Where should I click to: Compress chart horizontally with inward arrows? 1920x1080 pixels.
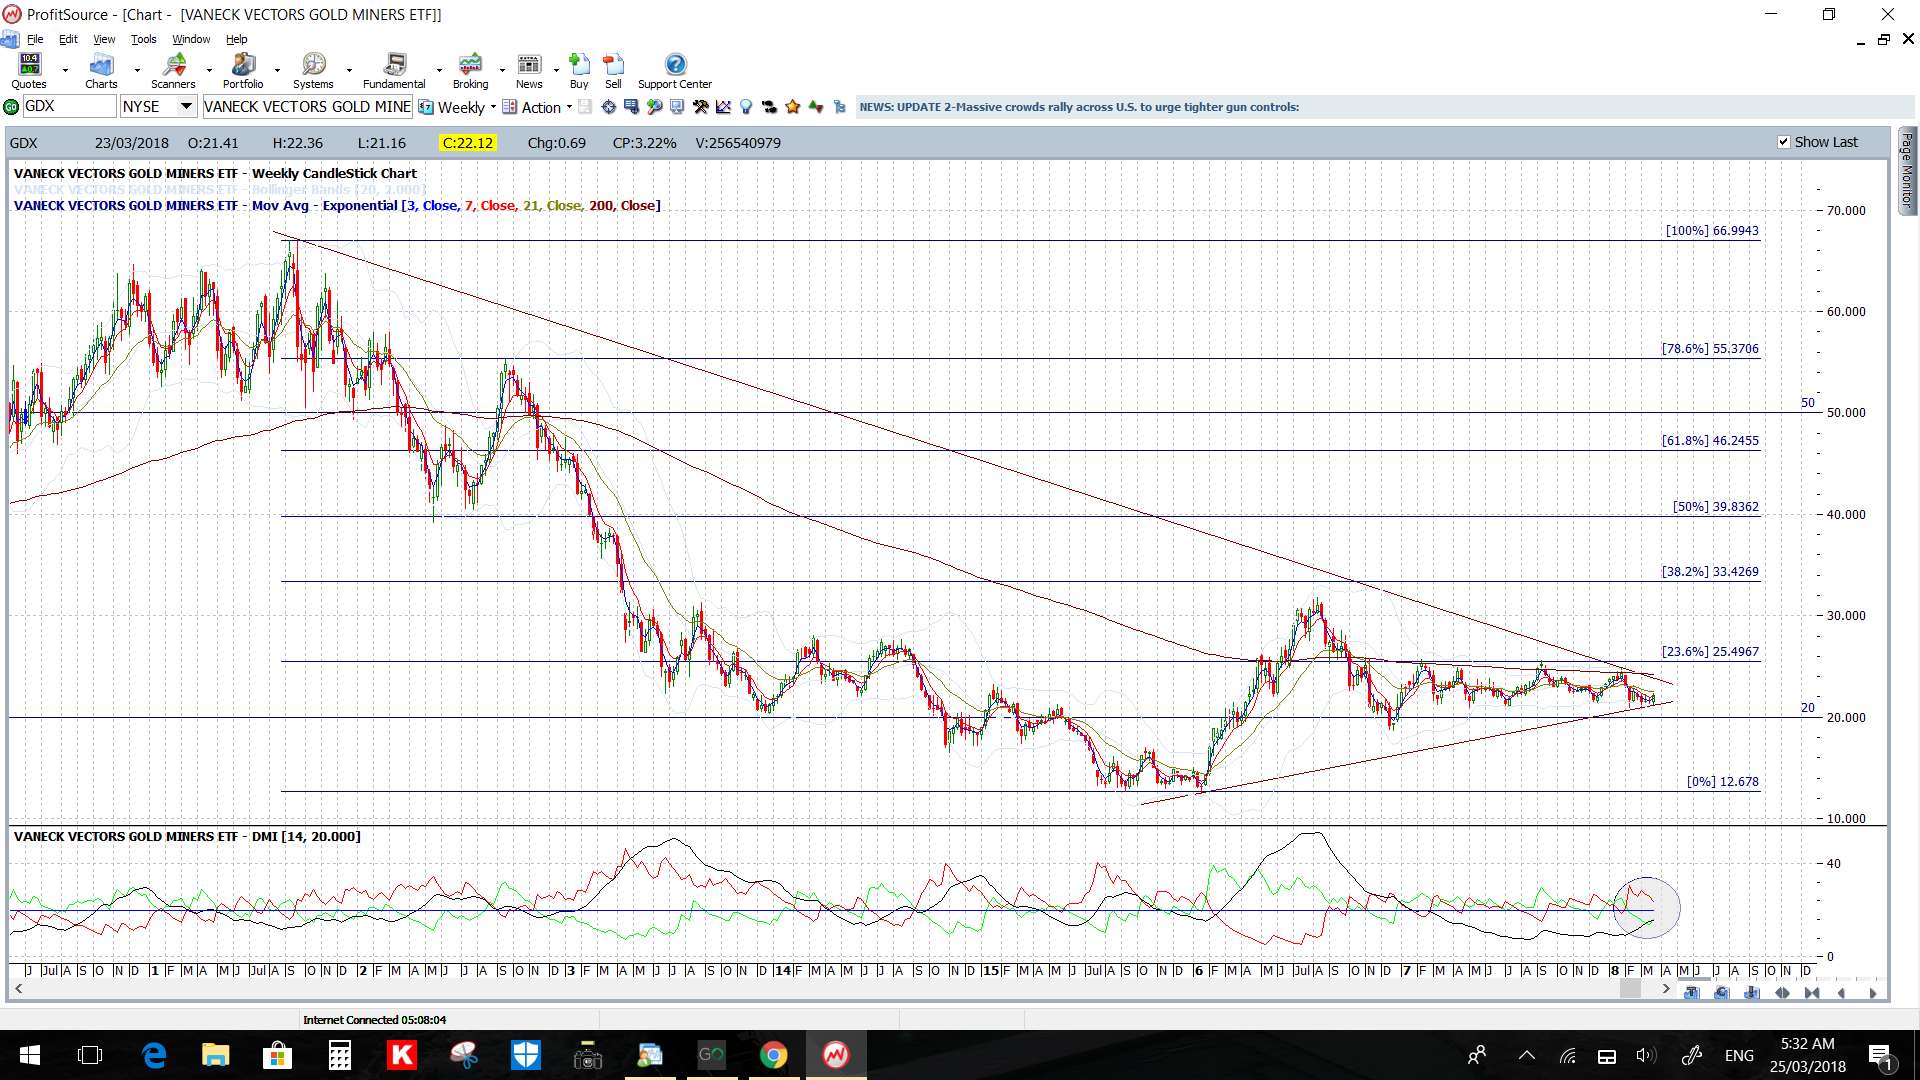tap(1812, 993)
